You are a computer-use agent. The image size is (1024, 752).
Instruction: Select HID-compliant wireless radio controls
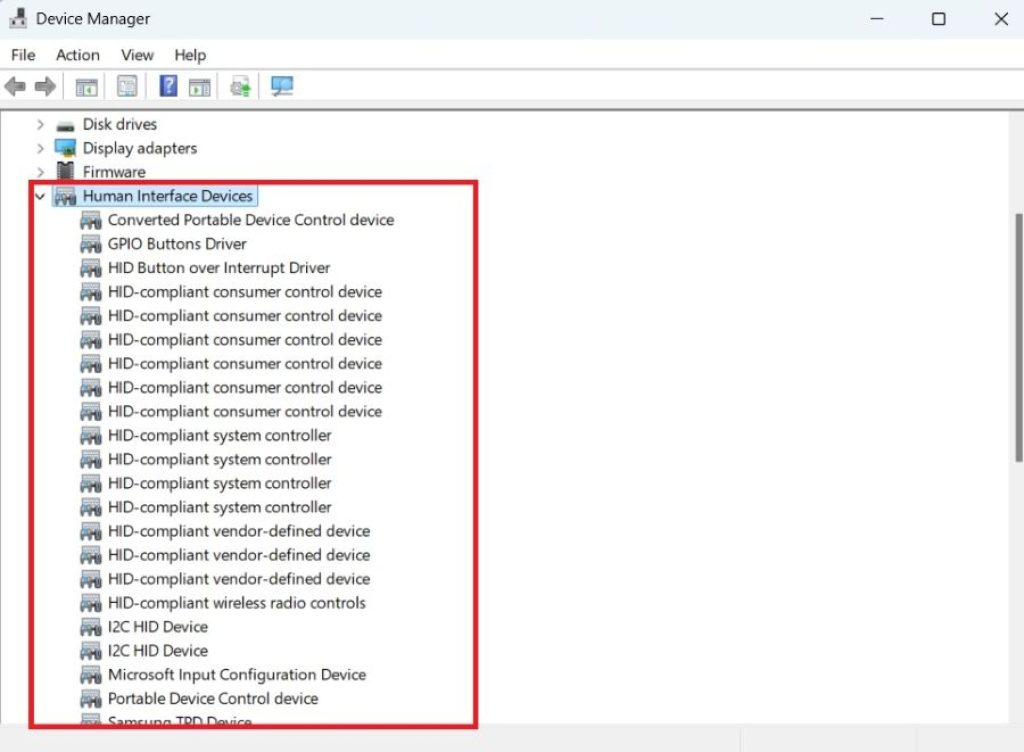click(236, 603)
